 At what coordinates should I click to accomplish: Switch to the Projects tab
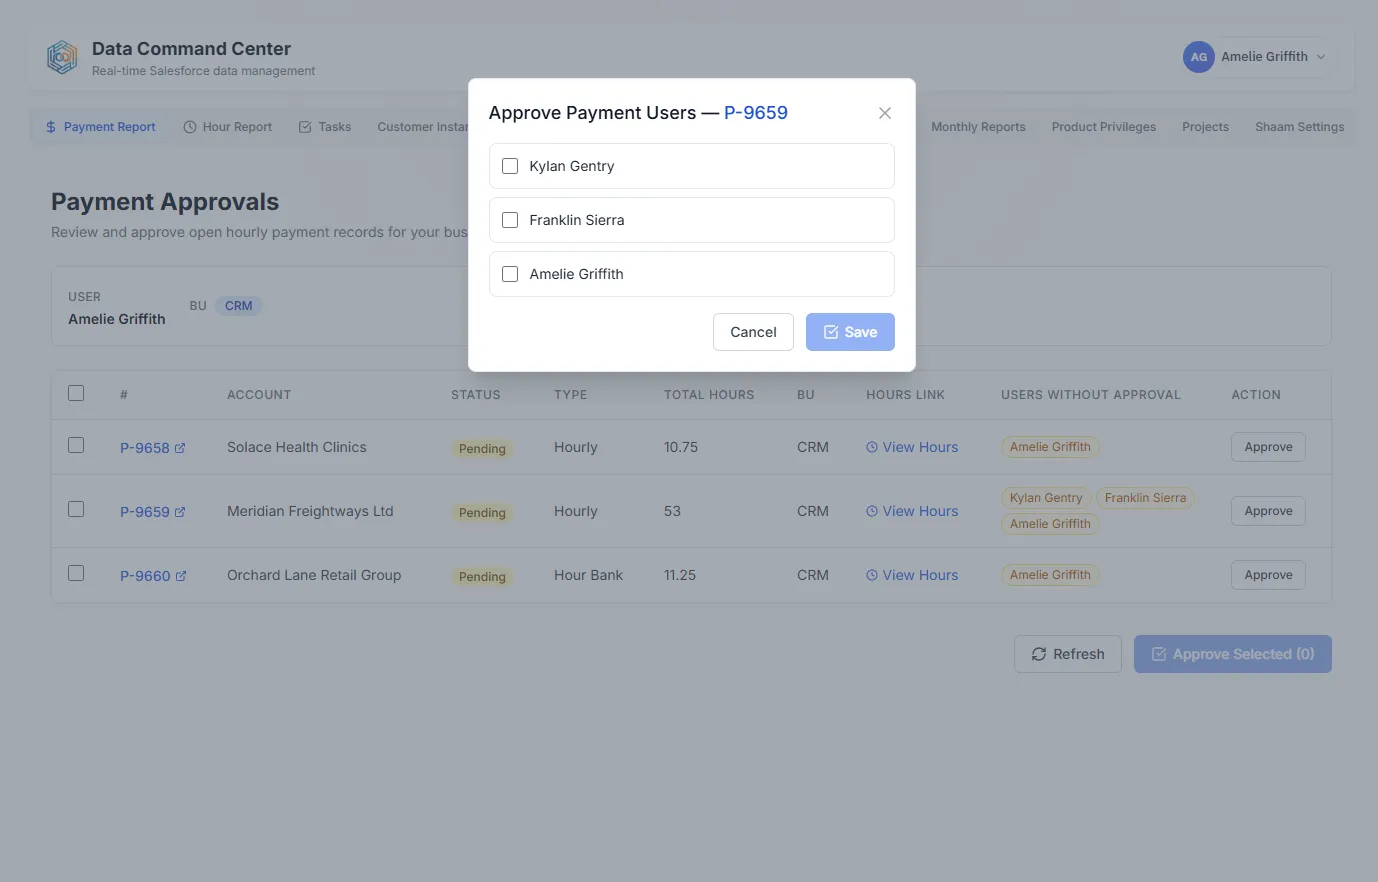point(1205,127)
